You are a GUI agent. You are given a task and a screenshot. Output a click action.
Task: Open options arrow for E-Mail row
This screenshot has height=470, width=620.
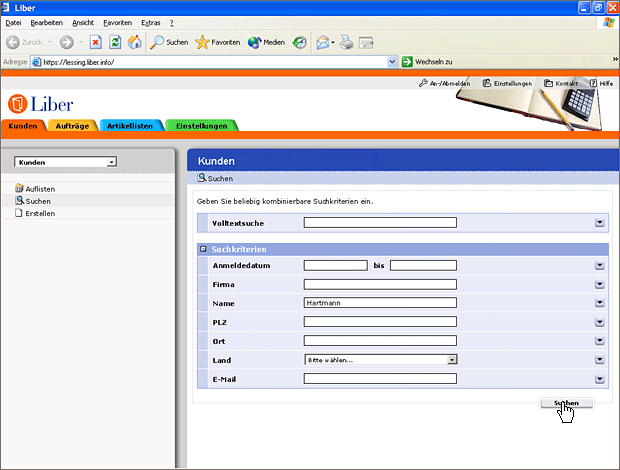coord(599,379)
